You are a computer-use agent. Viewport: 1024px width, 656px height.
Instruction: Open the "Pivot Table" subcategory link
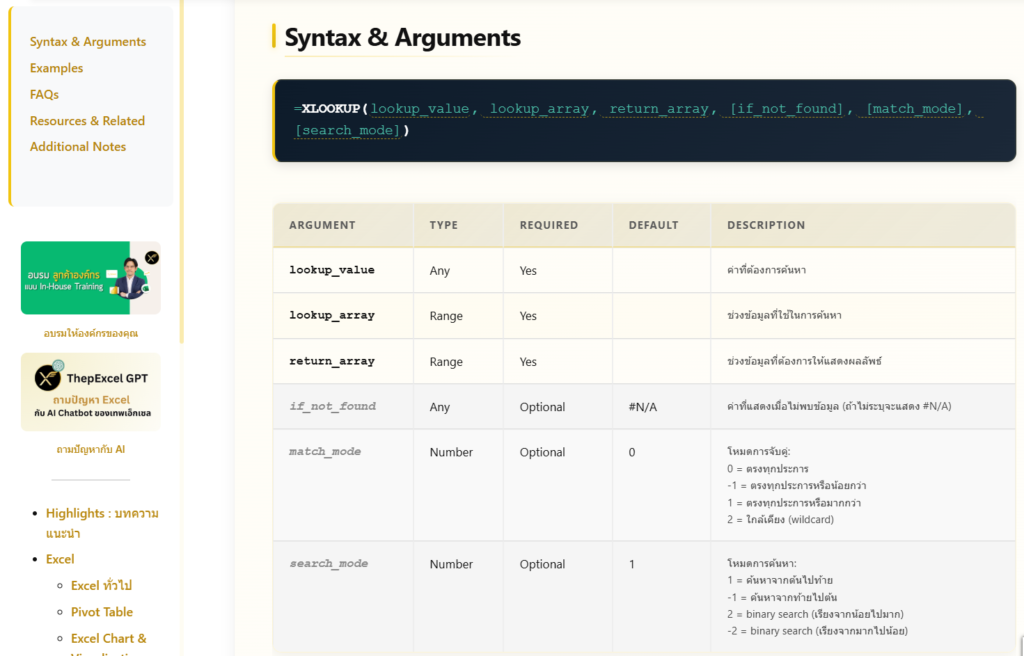(x=101, y=611)
